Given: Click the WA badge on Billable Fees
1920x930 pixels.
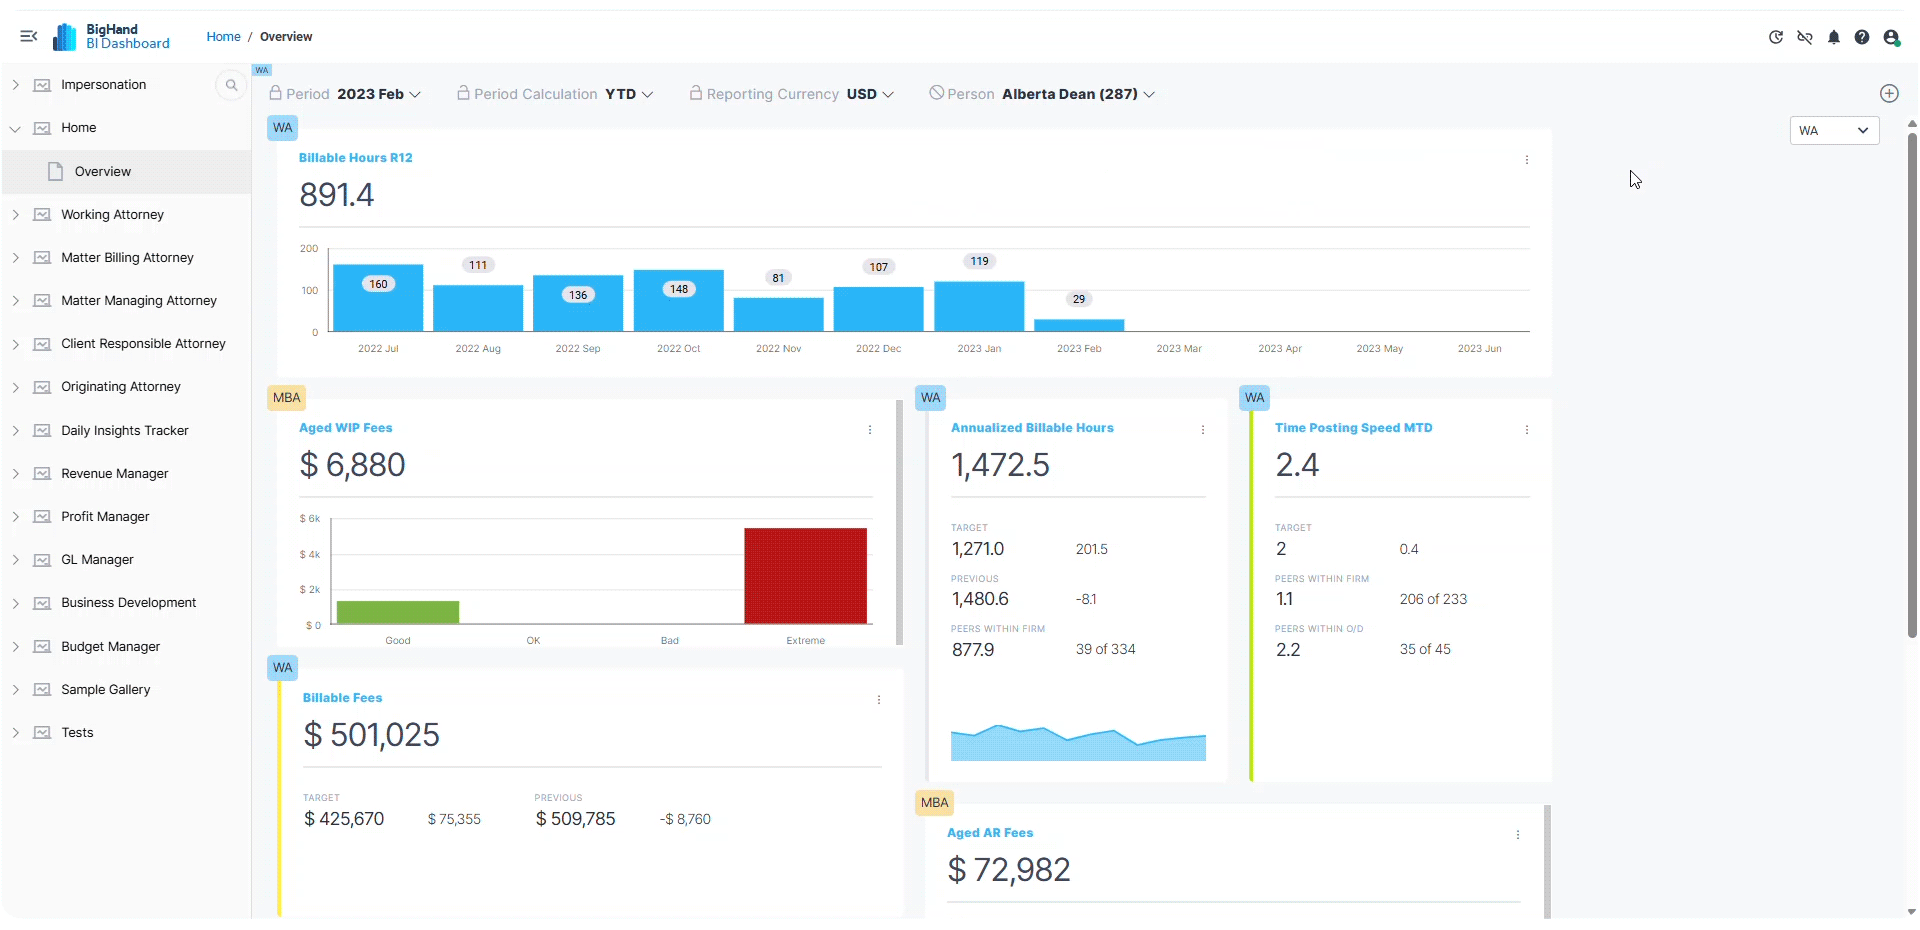Looking at the screenshot, I should [283, 668].
